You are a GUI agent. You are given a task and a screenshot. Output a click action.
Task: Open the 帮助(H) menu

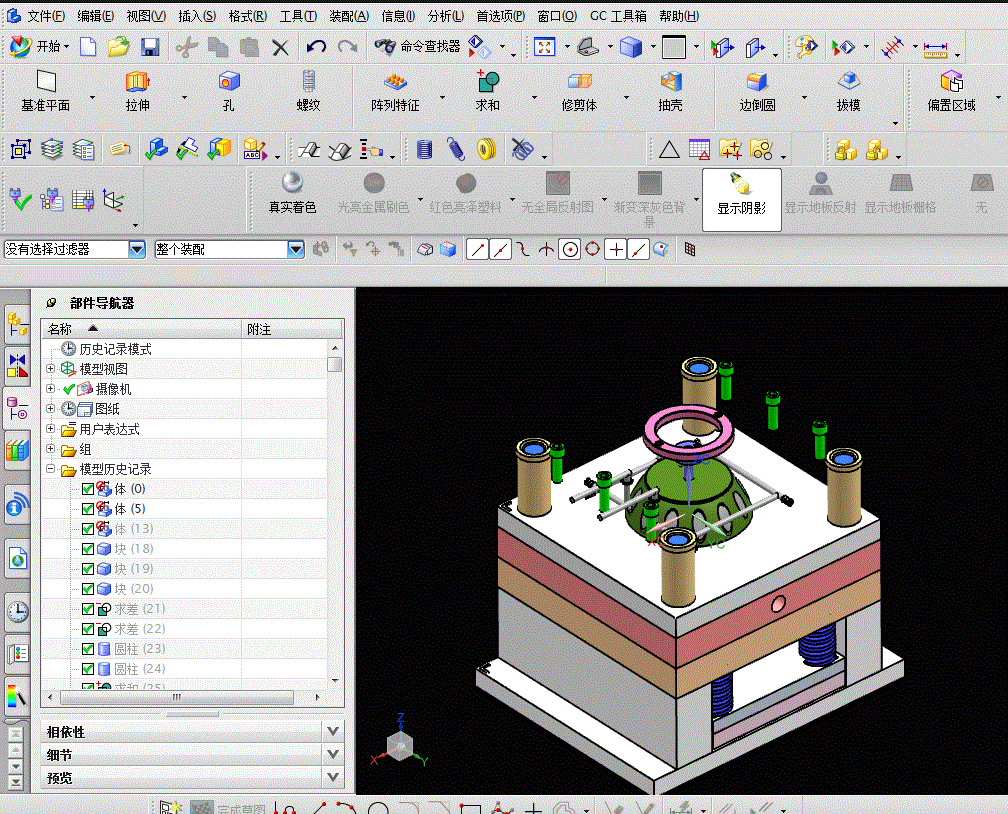pos(679,16)
